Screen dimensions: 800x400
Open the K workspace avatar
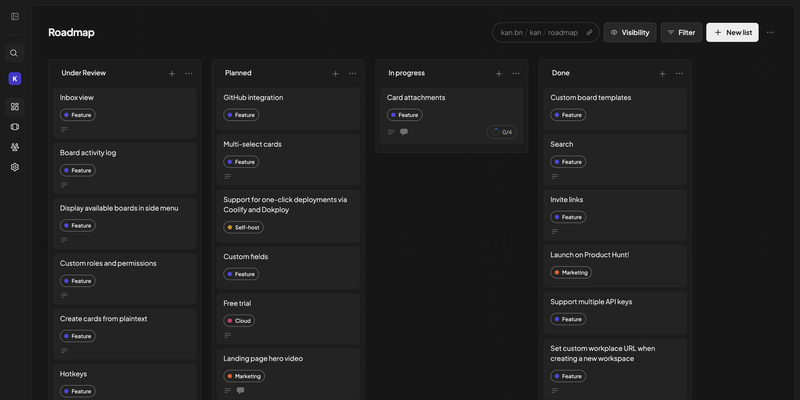15,79
